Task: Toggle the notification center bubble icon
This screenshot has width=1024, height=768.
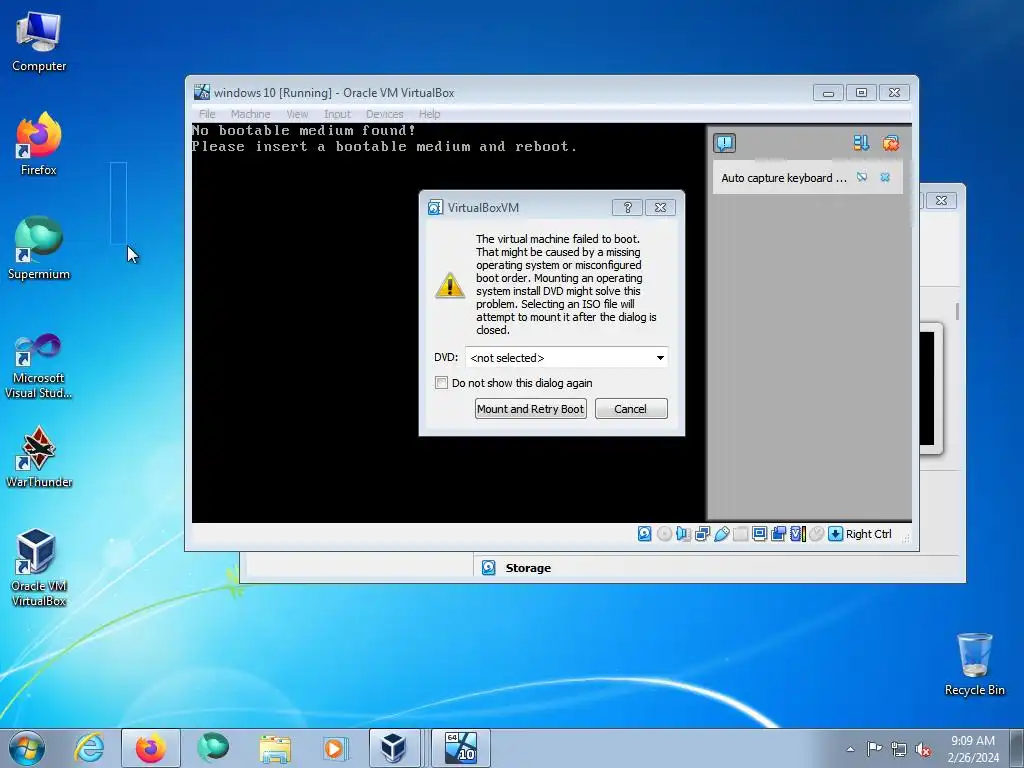Action: click(725, 143)
